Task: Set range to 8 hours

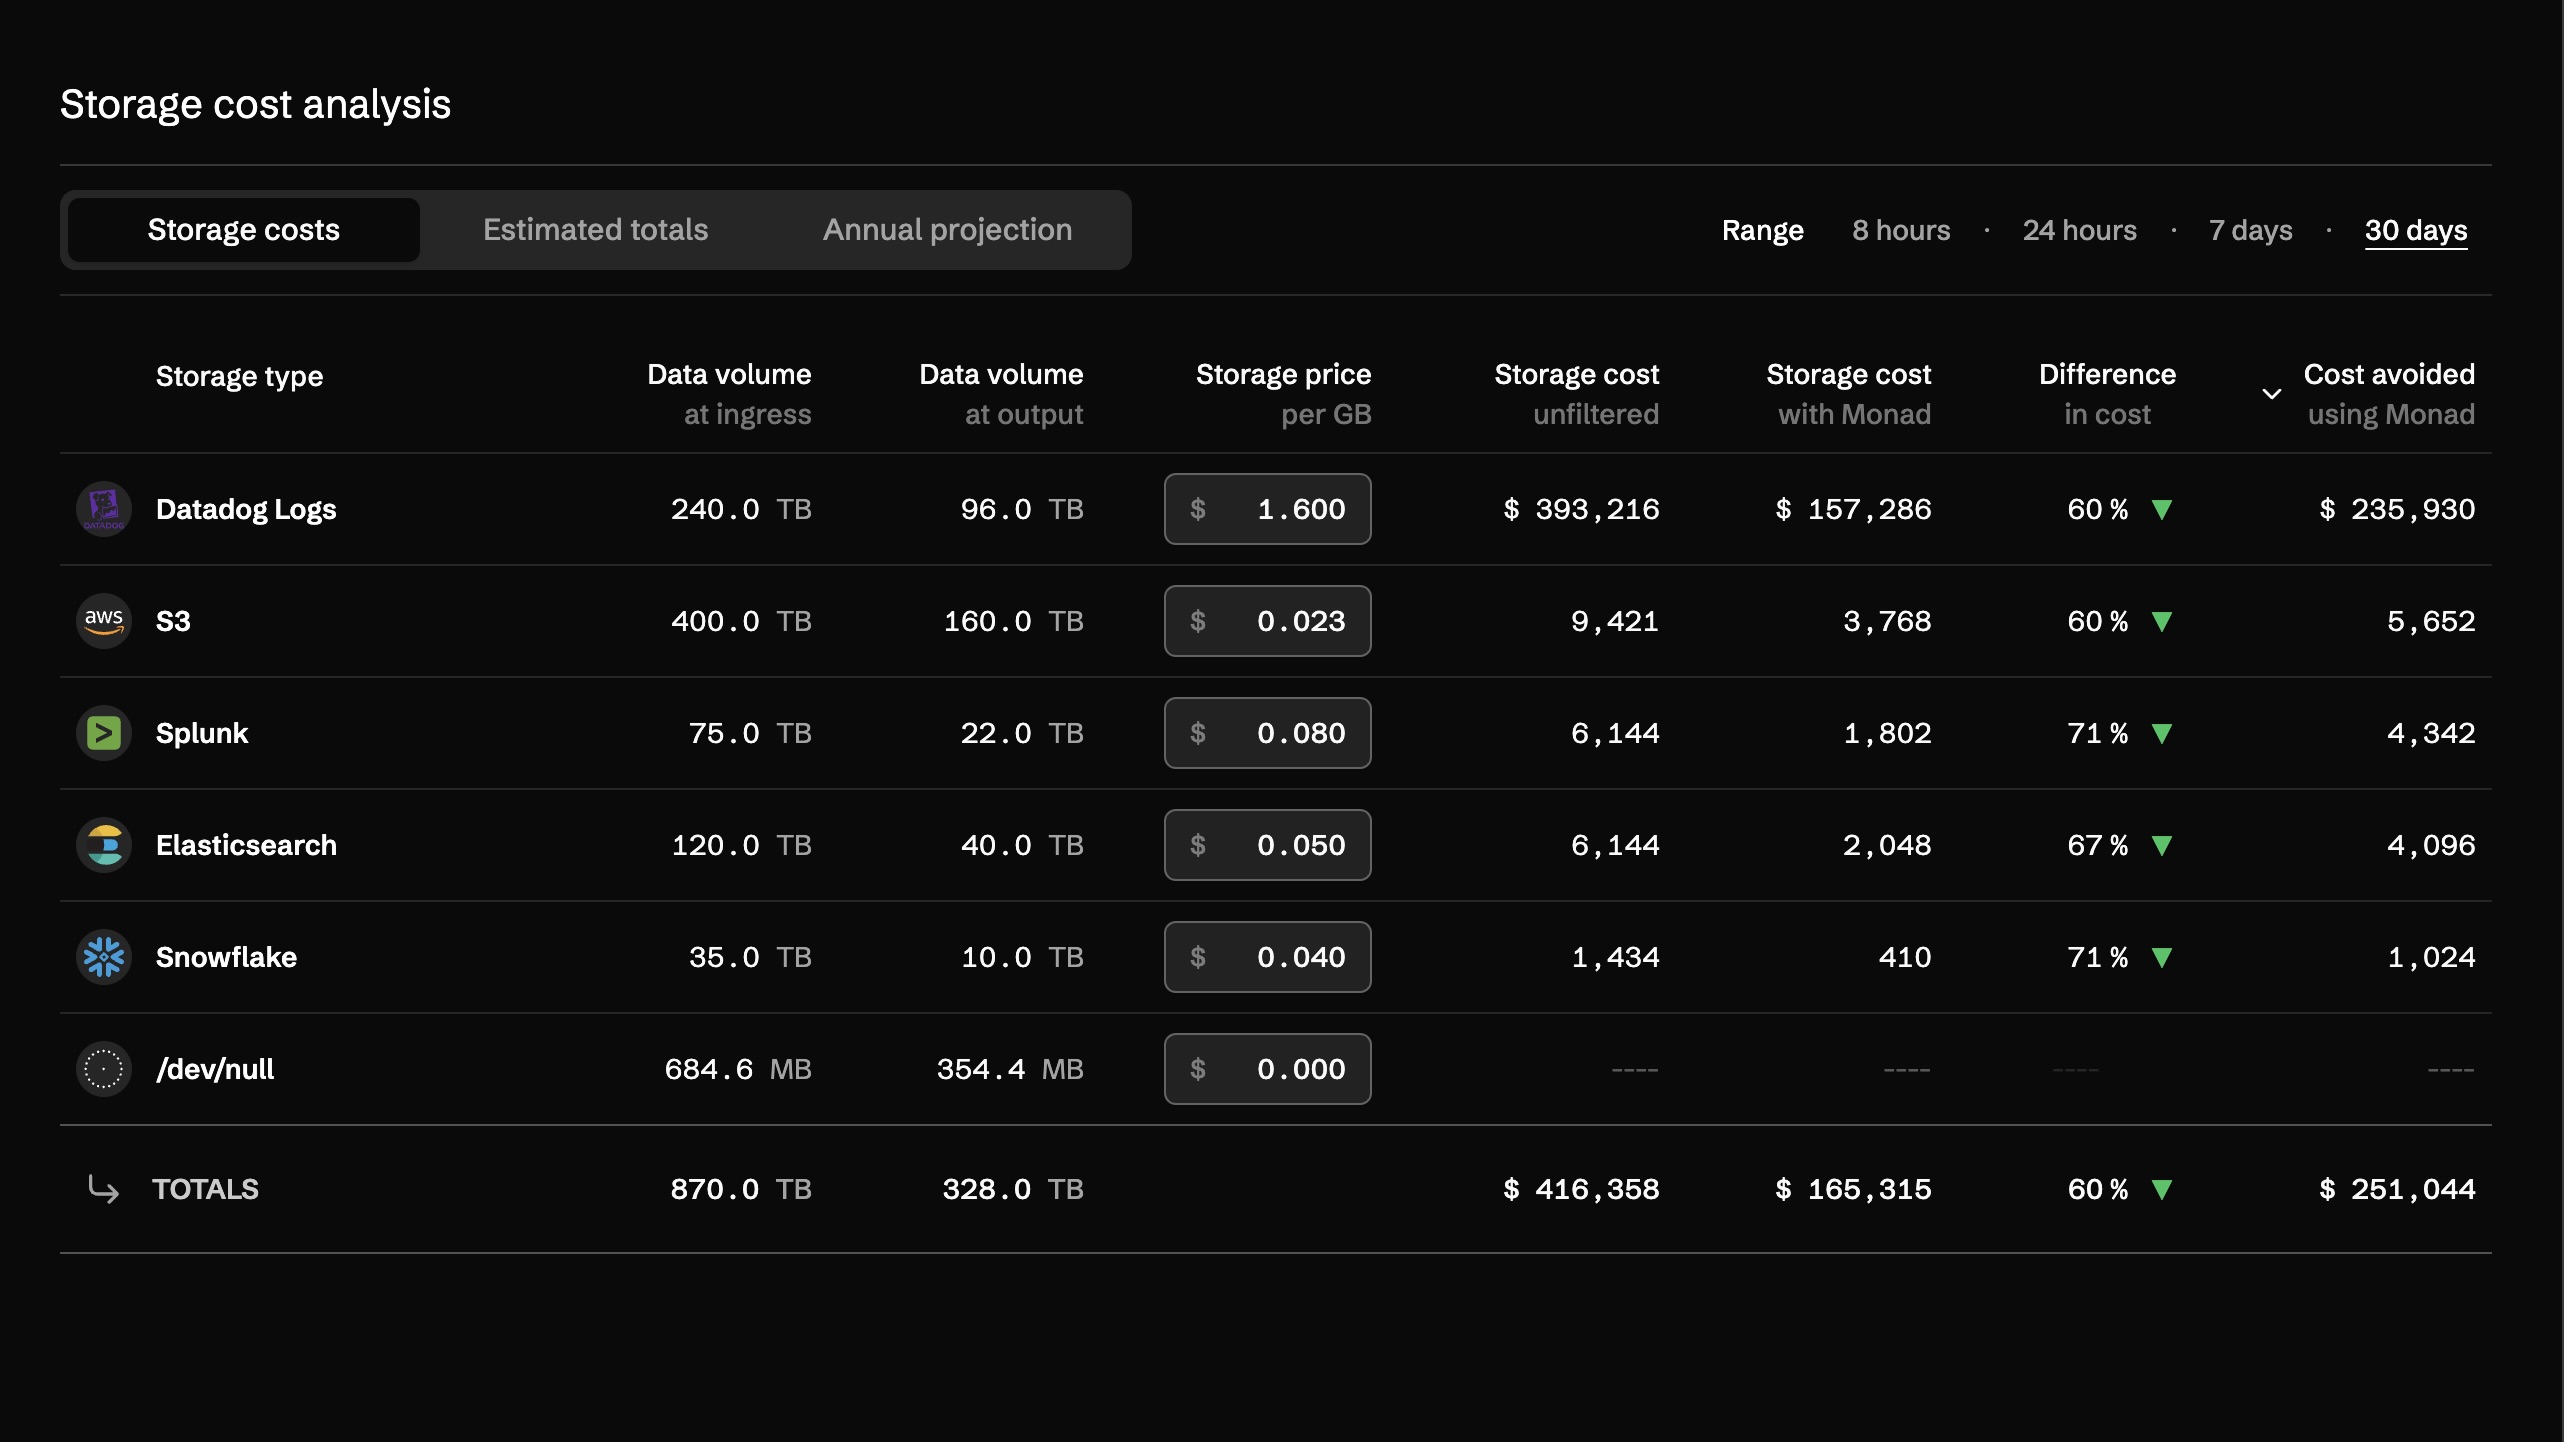Action: coord(1901,230)
